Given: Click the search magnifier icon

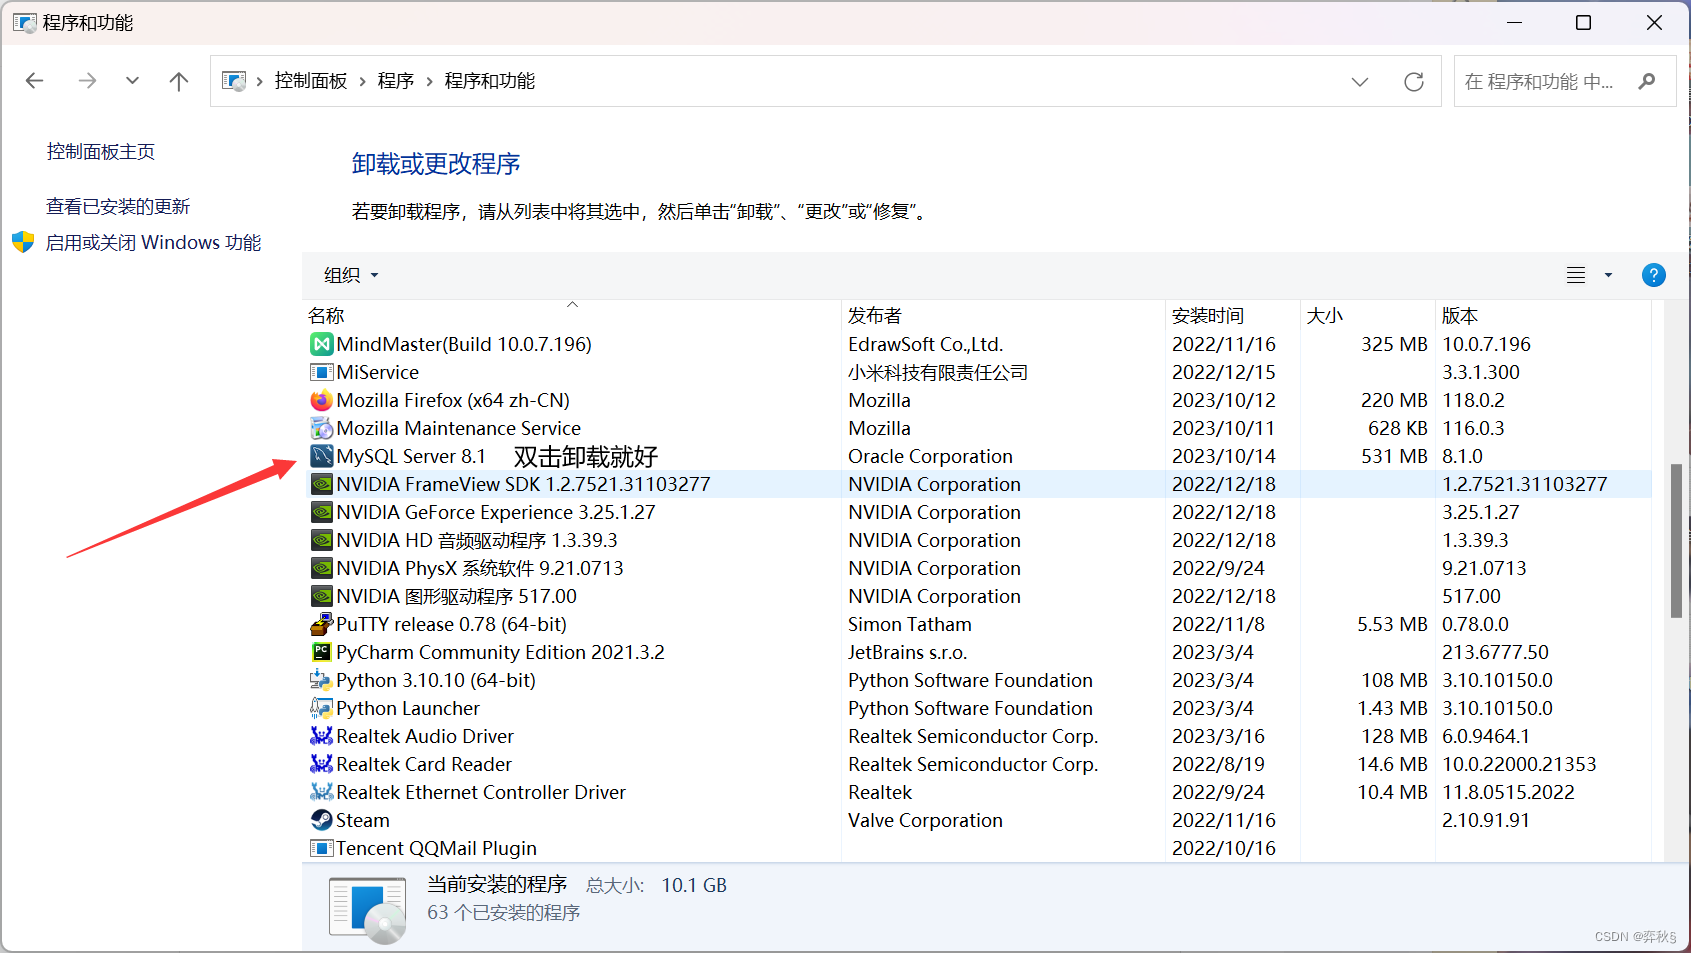Looking at the screenshot, I should point(1647,81).
